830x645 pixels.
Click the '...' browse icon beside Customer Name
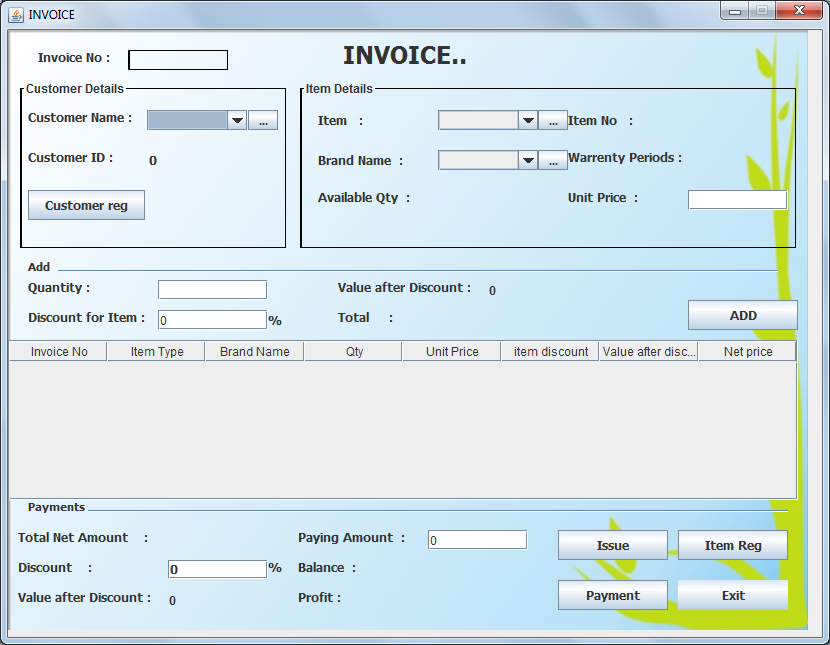tap(261, 119)
